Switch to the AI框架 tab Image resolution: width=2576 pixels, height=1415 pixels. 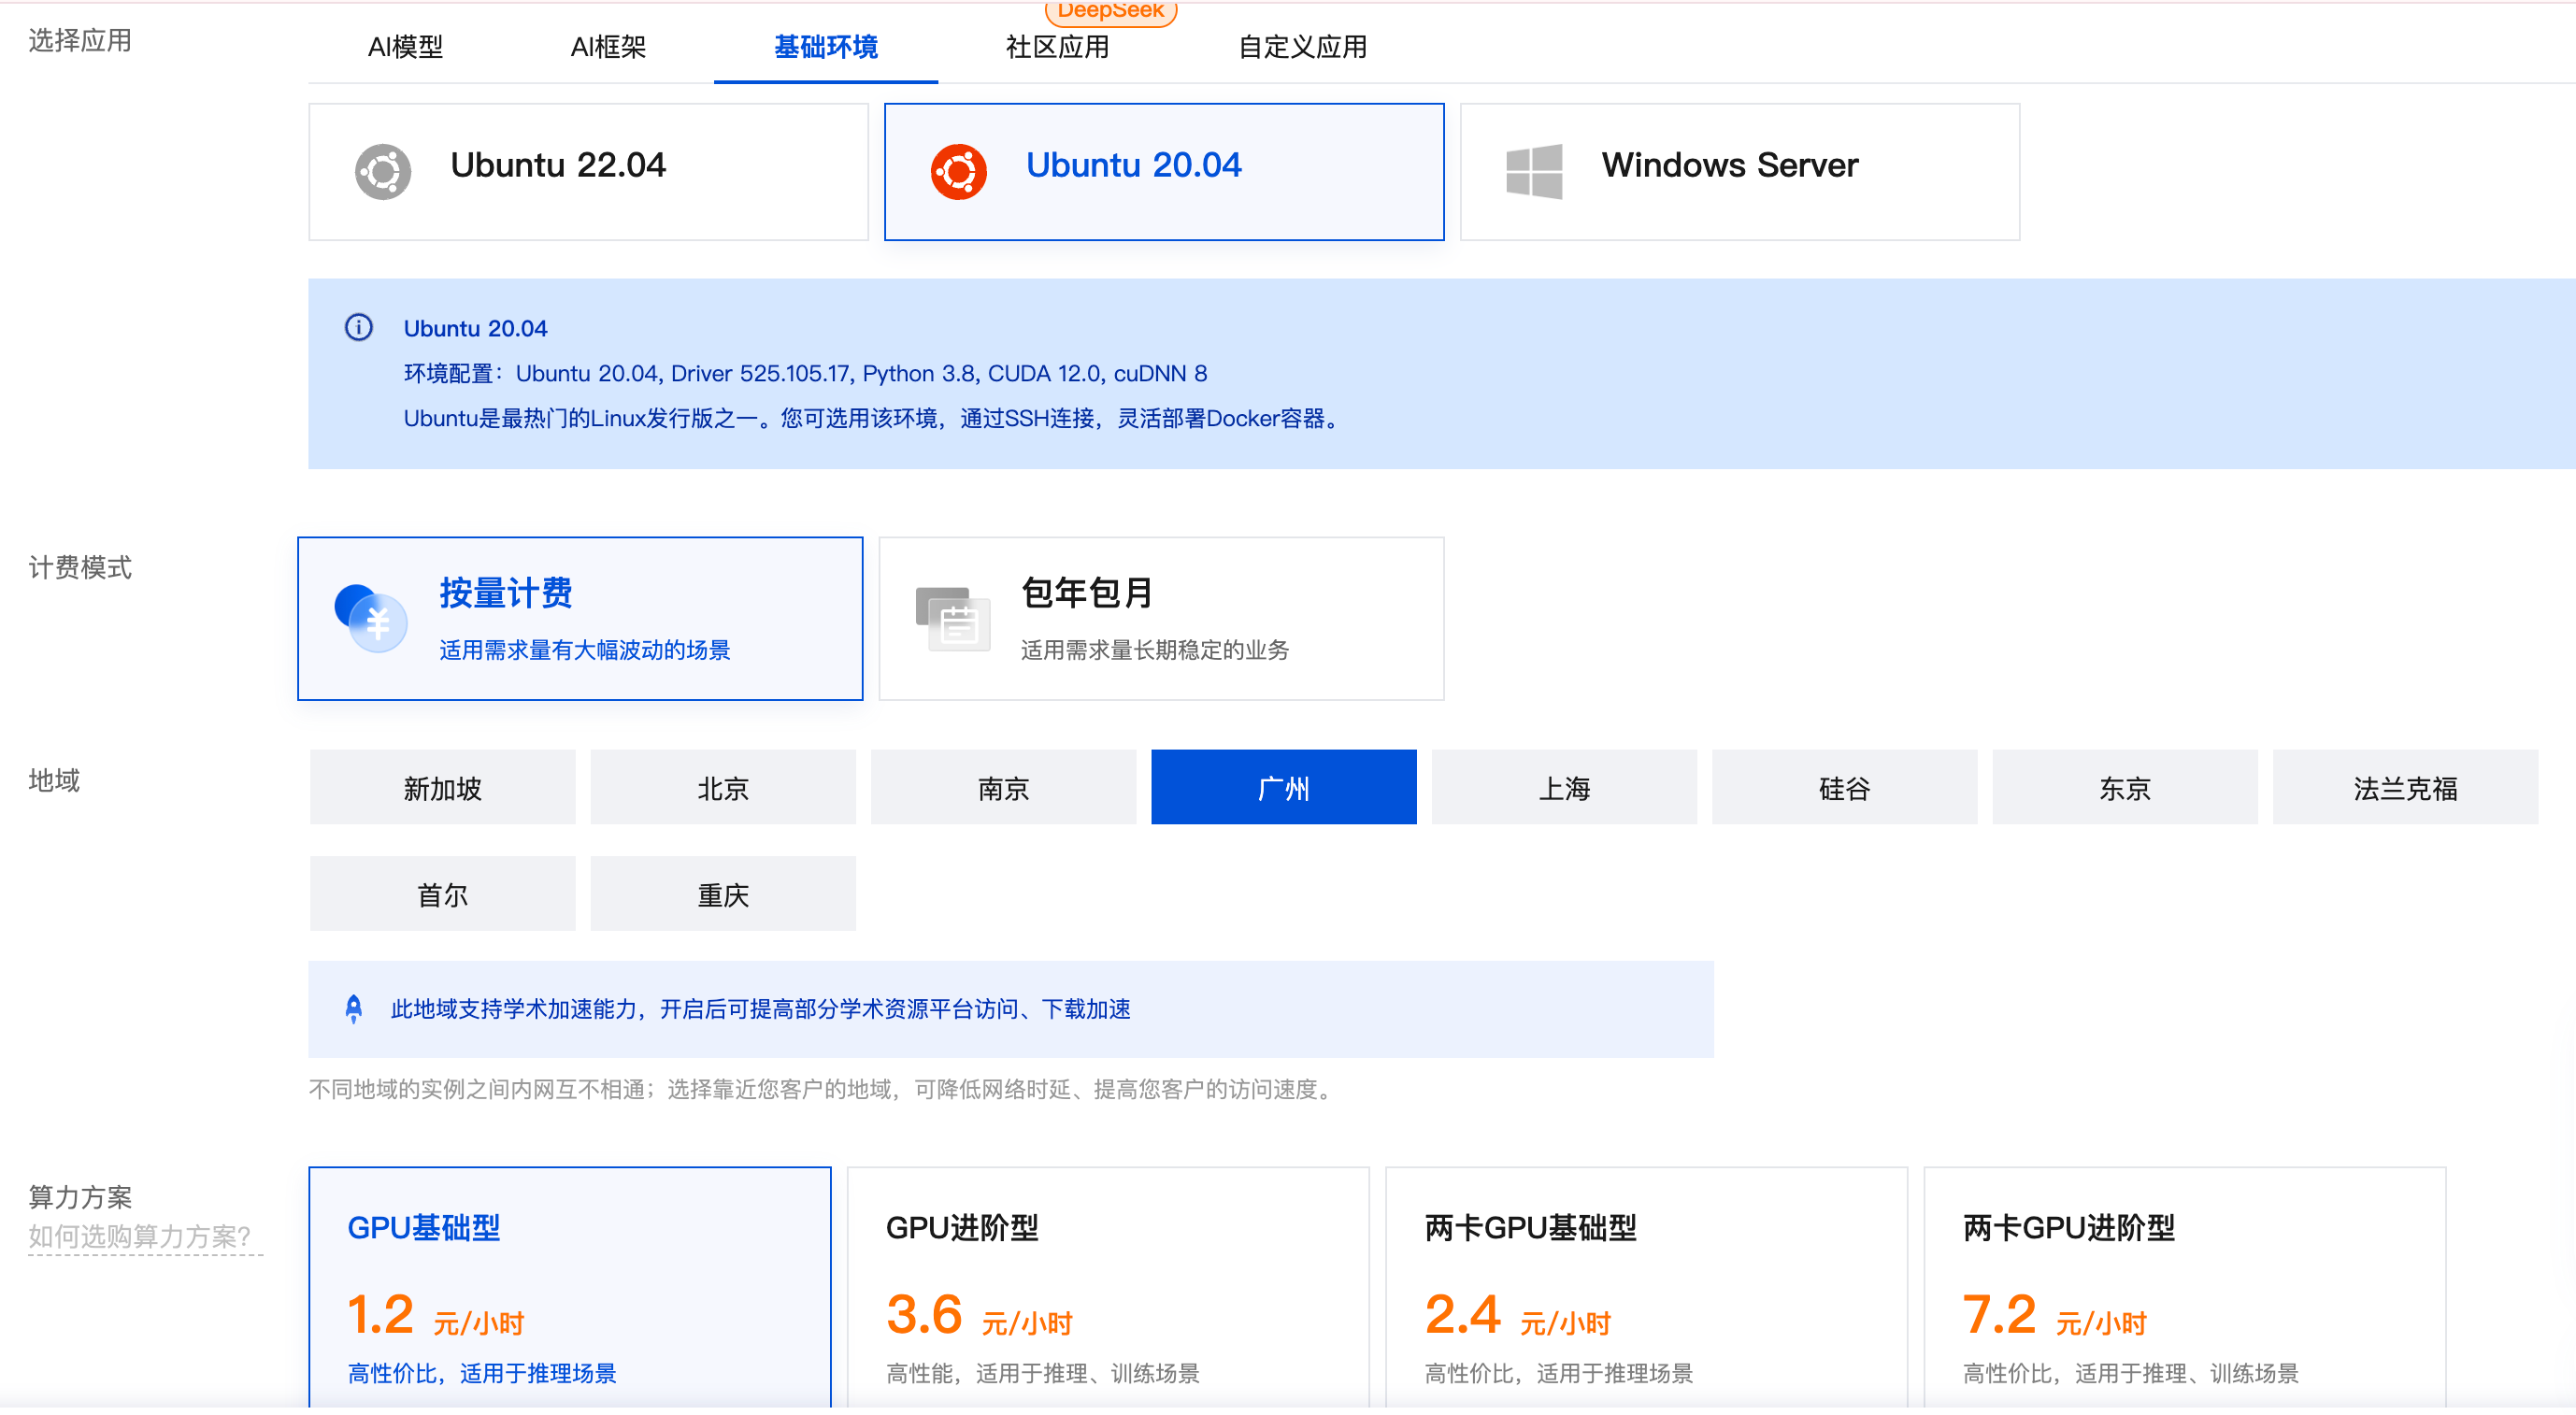608,47
